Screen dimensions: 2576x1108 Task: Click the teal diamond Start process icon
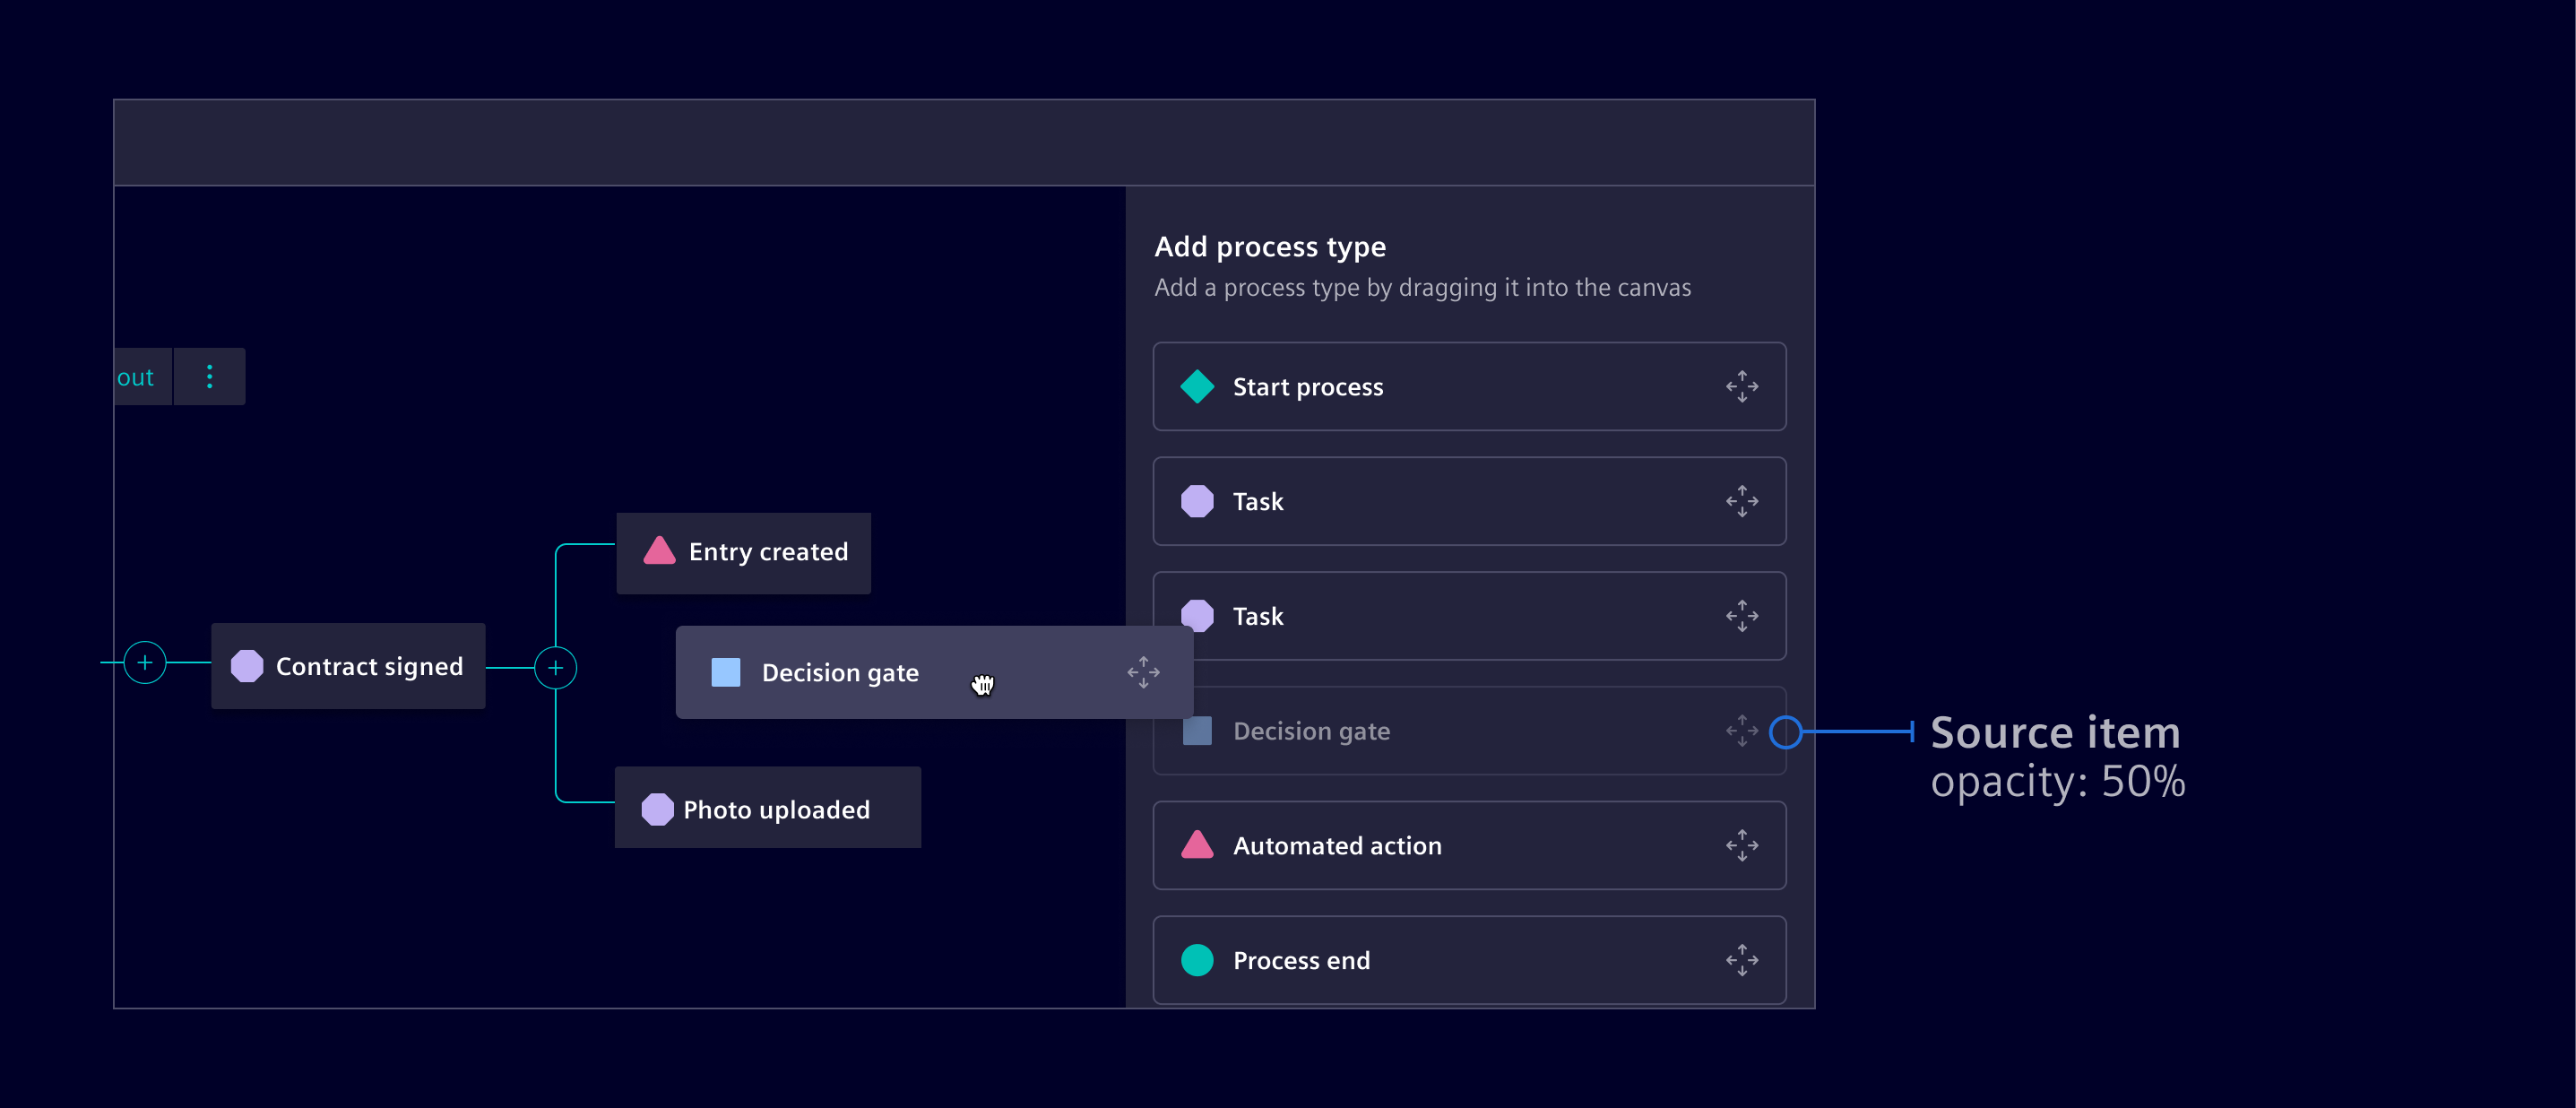1196,386
